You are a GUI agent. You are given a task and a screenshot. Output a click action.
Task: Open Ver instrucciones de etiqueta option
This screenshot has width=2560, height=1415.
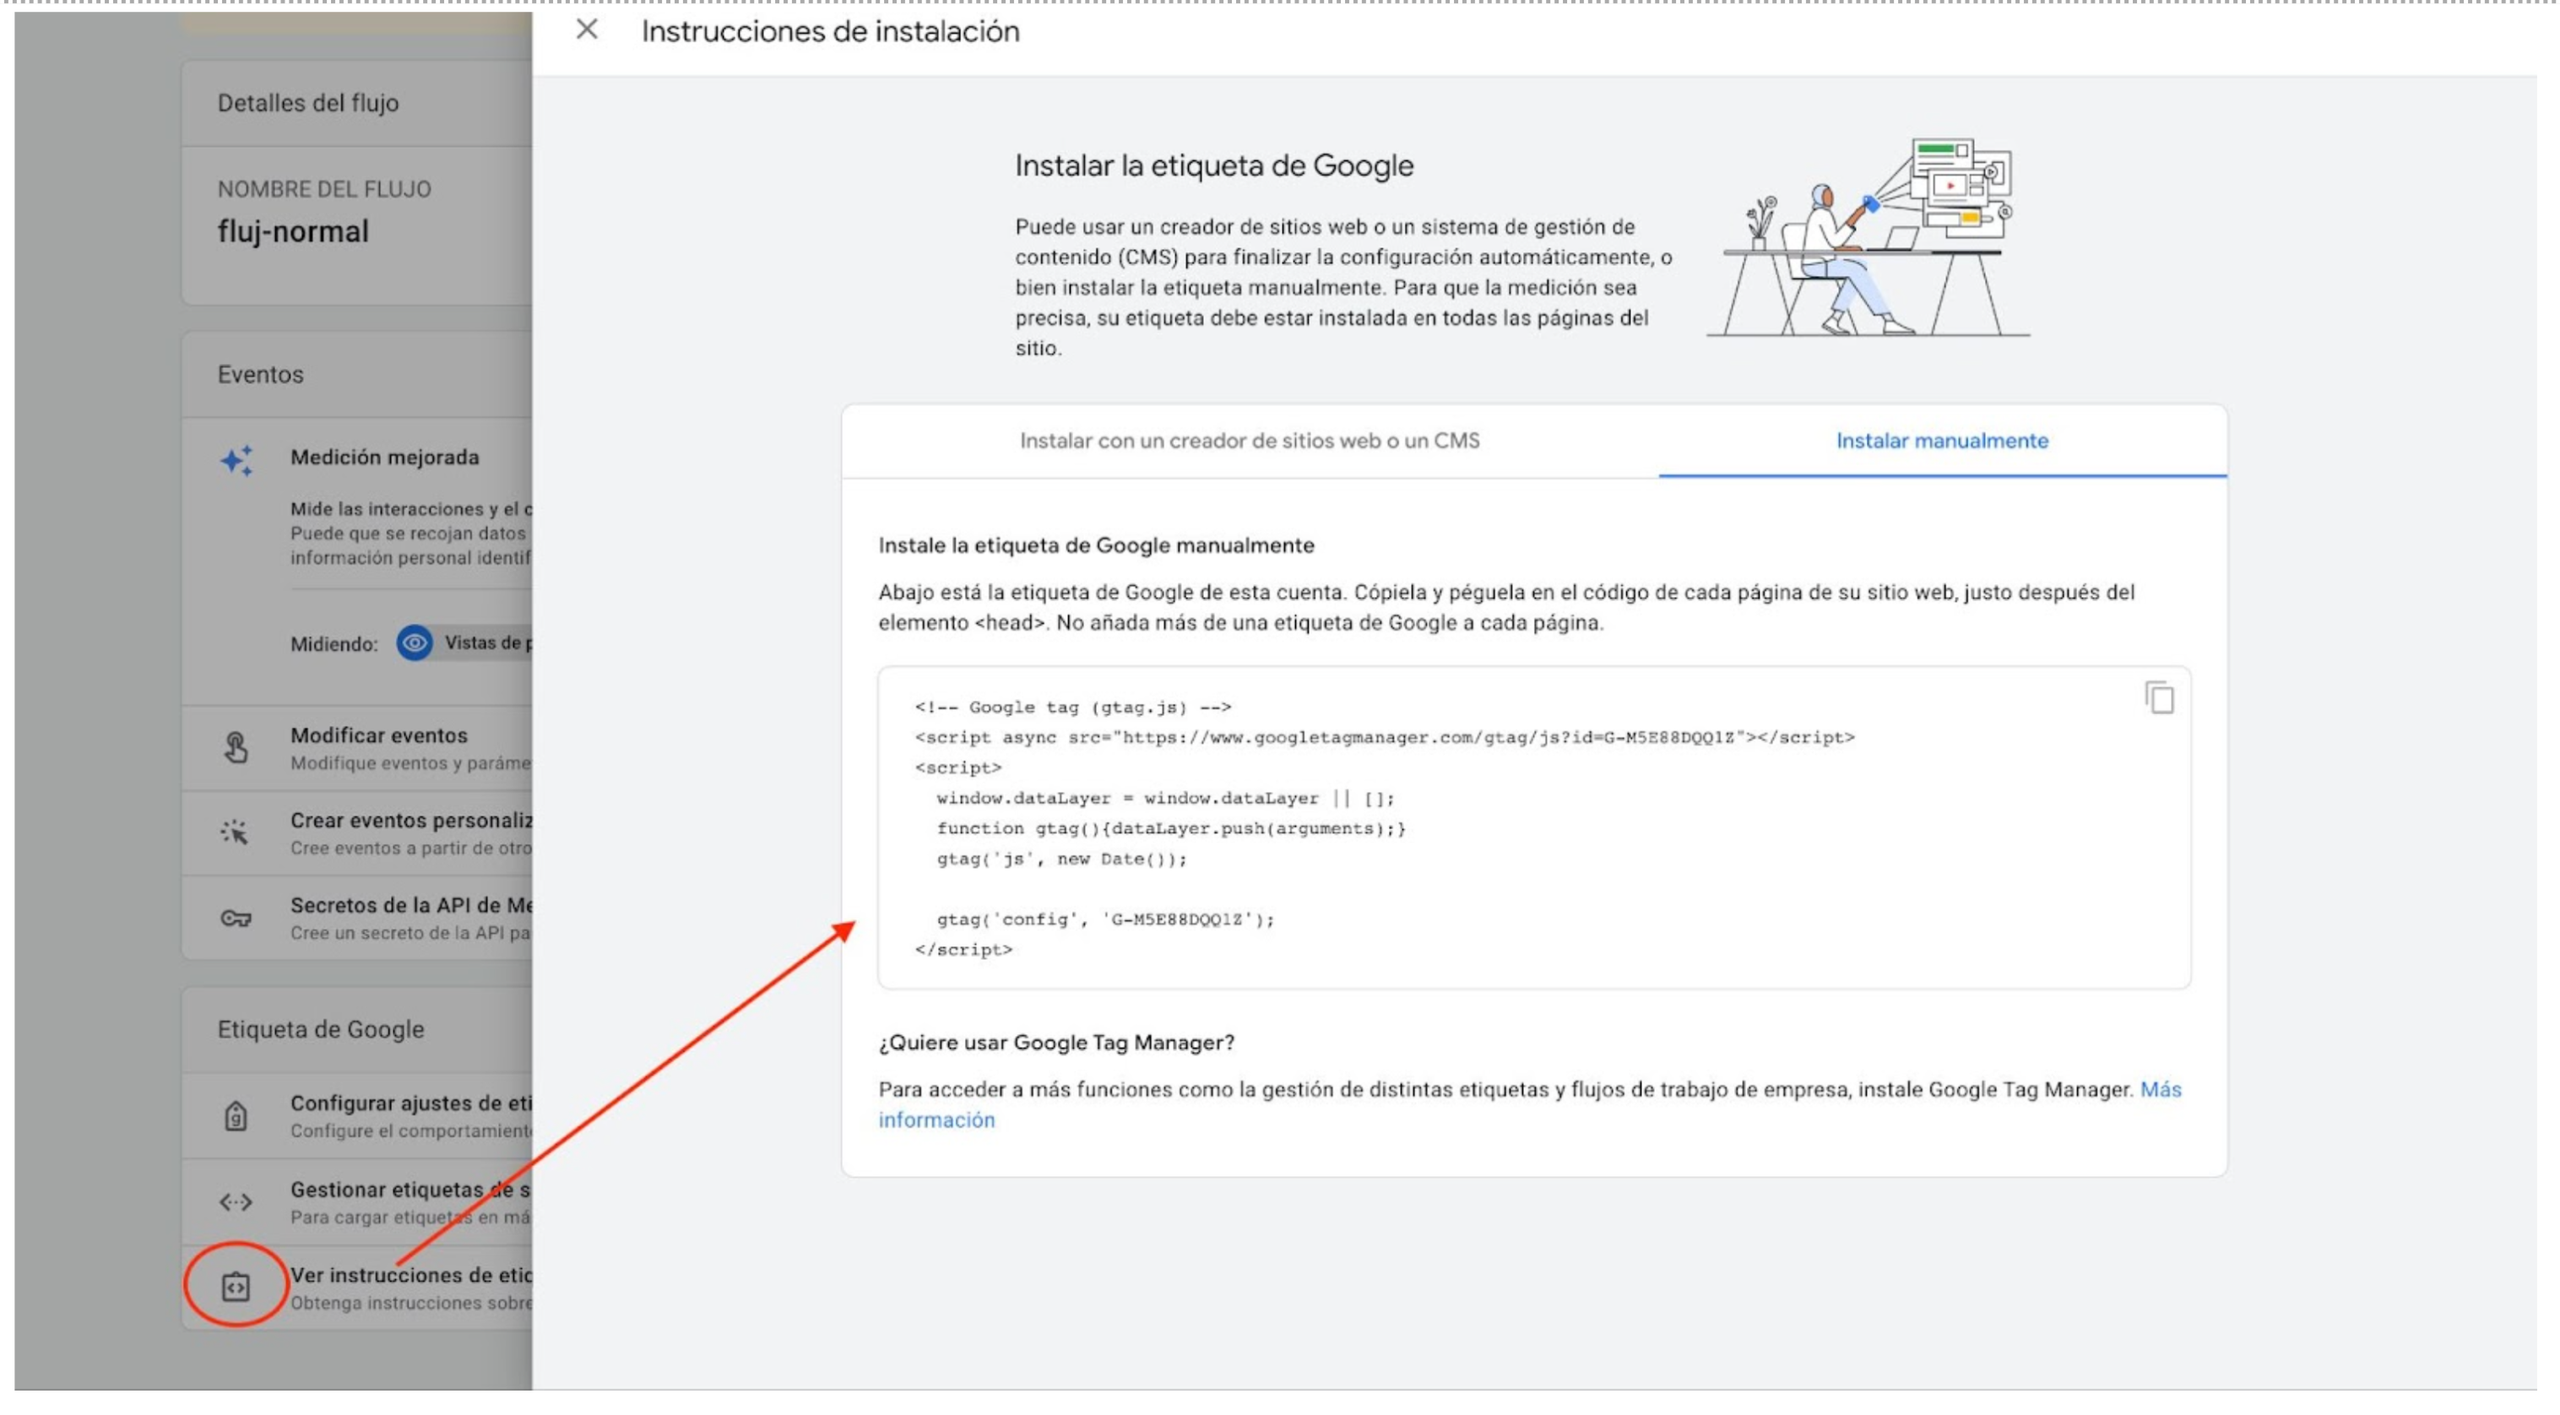tap(358, 1288)
